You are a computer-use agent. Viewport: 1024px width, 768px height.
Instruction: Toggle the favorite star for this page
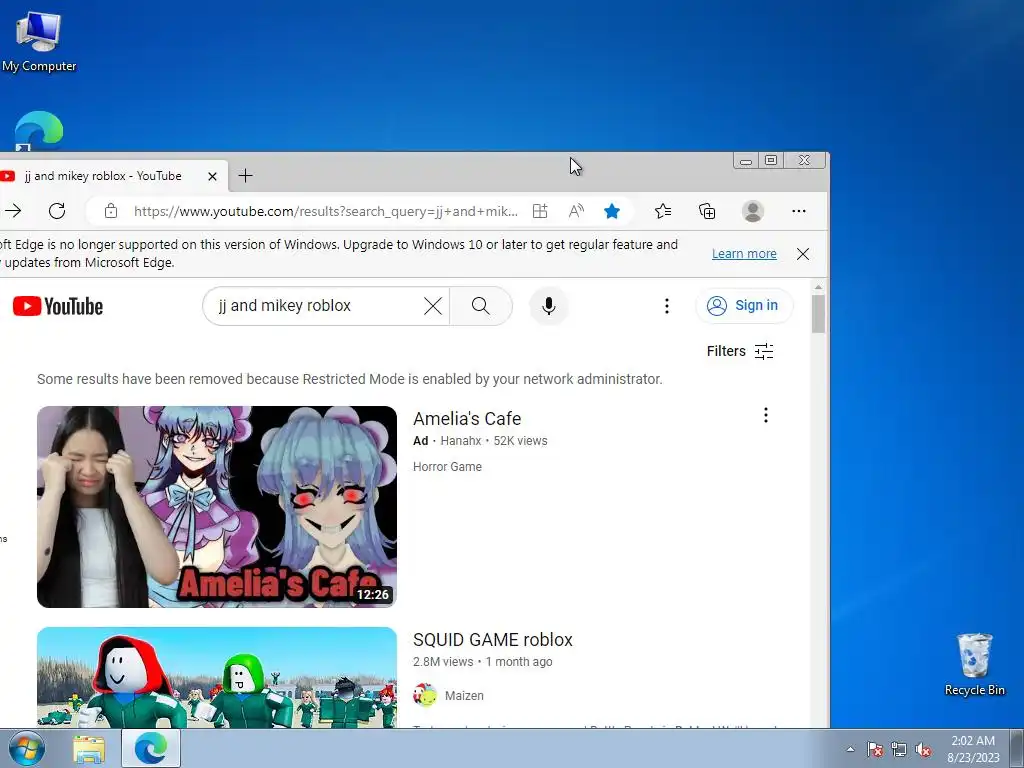pyautogui.click(x=612, y=211)
